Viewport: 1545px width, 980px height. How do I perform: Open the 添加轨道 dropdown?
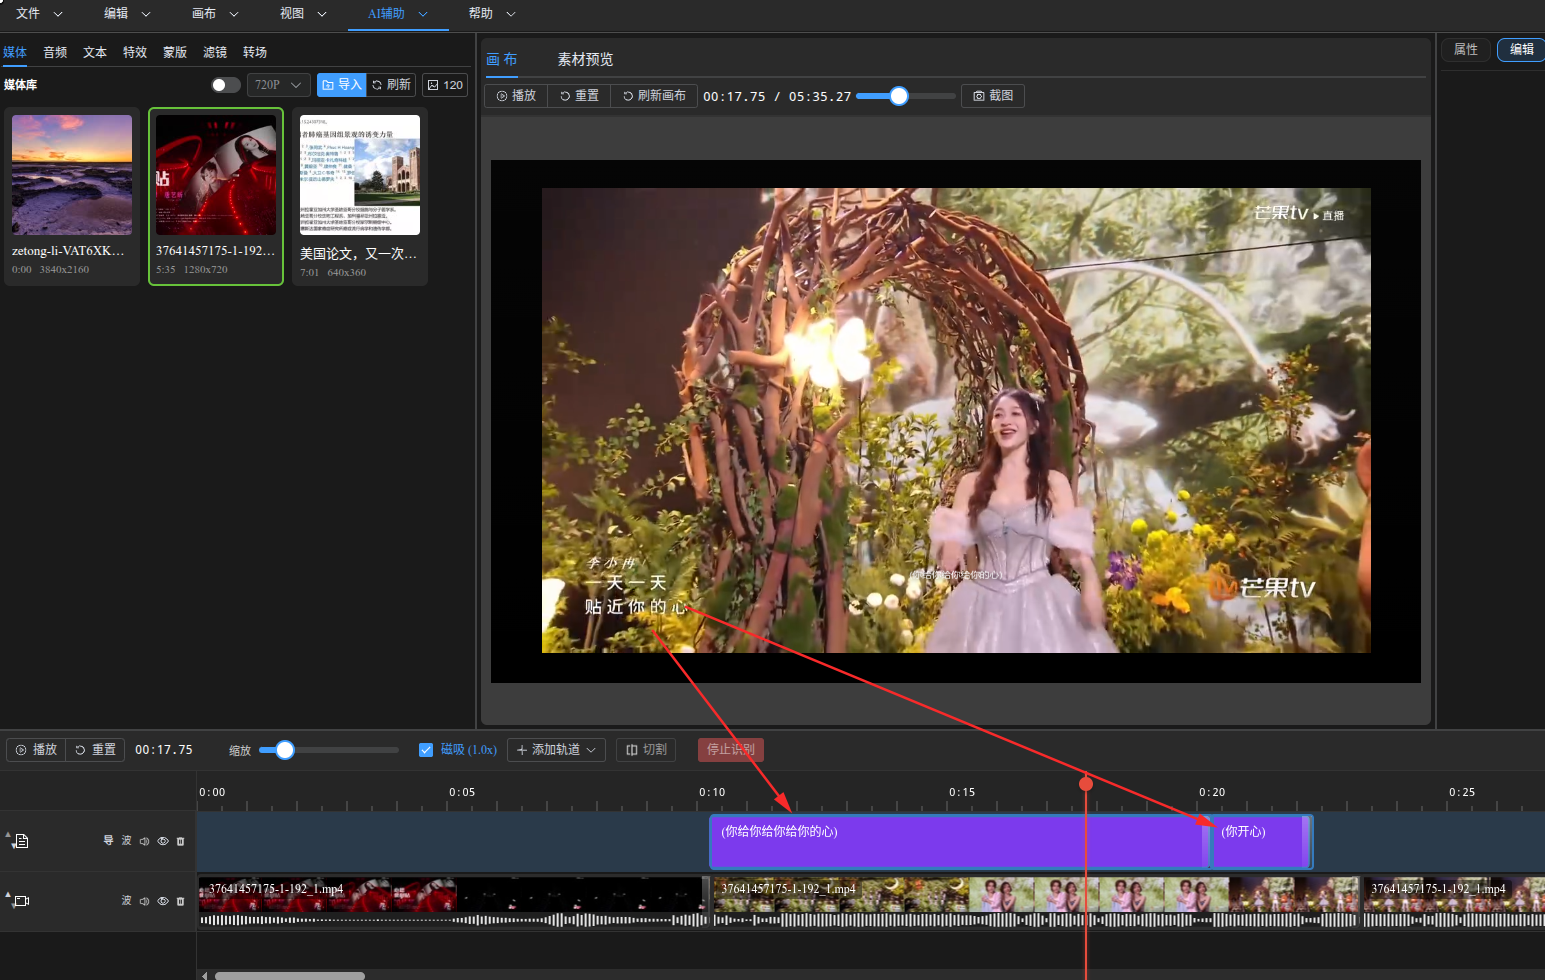[x=556, y=750]
